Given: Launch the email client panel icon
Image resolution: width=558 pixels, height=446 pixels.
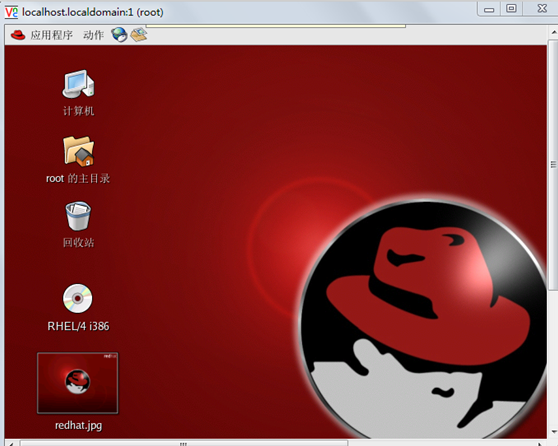Looking at the screenshot, I should click(139, 35).
